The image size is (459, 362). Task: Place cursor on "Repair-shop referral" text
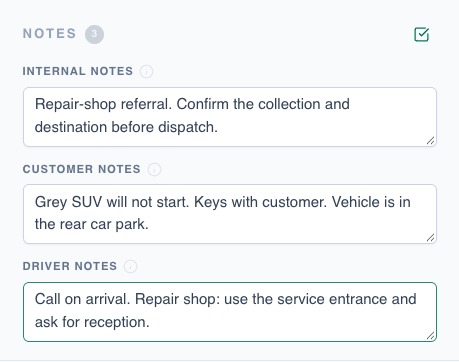point(101,104)
